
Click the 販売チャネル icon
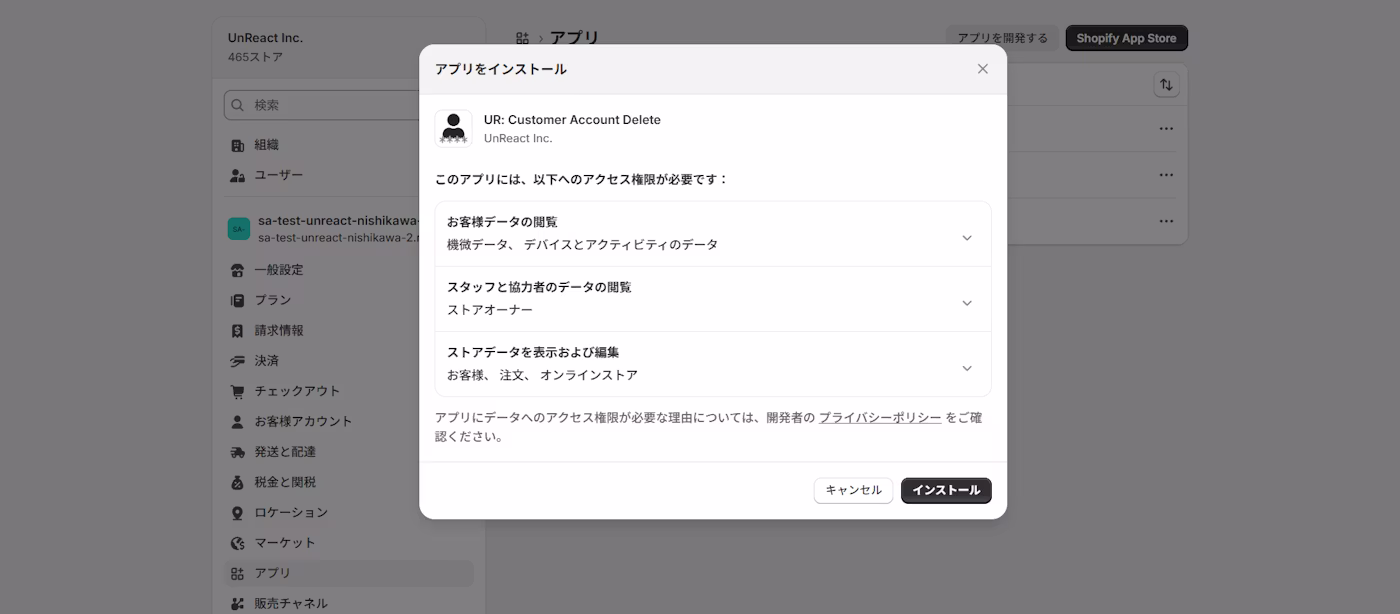tap(237, 603)
